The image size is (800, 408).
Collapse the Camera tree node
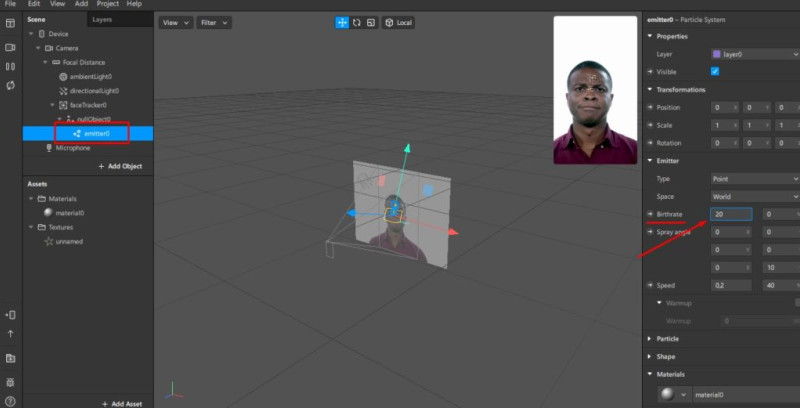pyautogui.click(x=38, y=48)
